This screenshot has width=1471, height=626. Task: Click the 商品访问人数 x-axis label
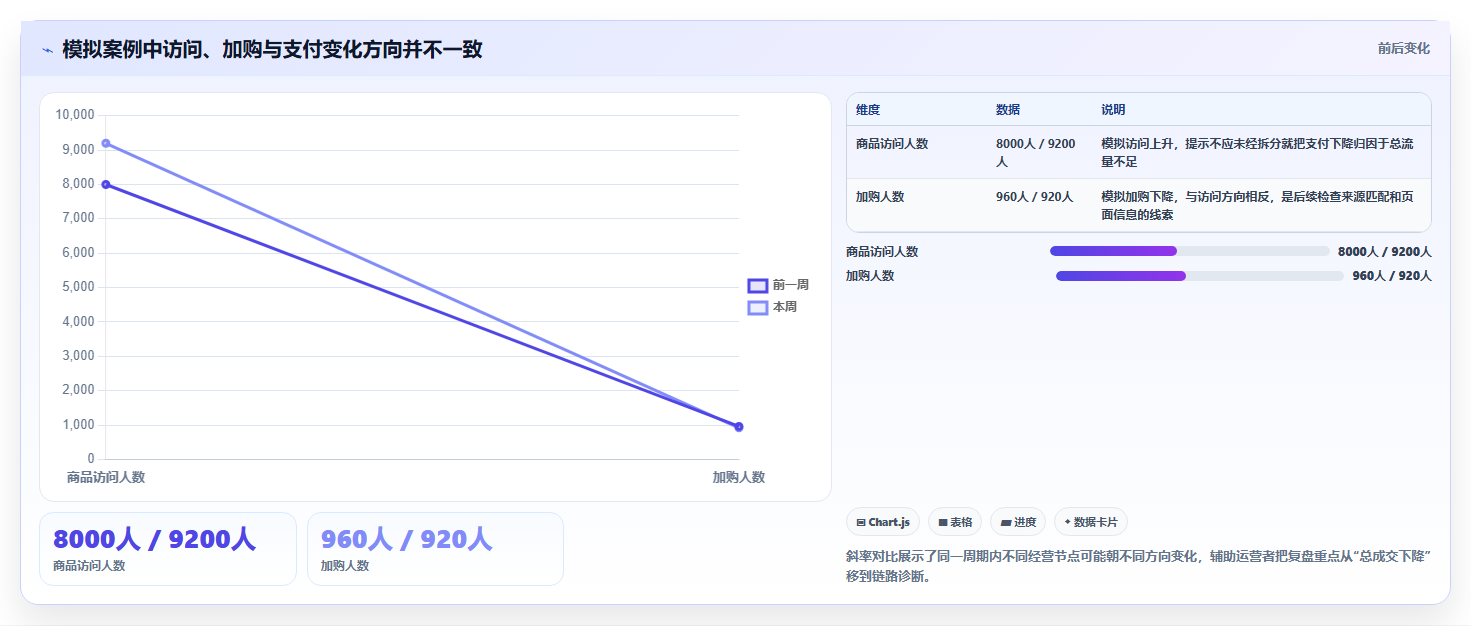(x=106, y=478)
